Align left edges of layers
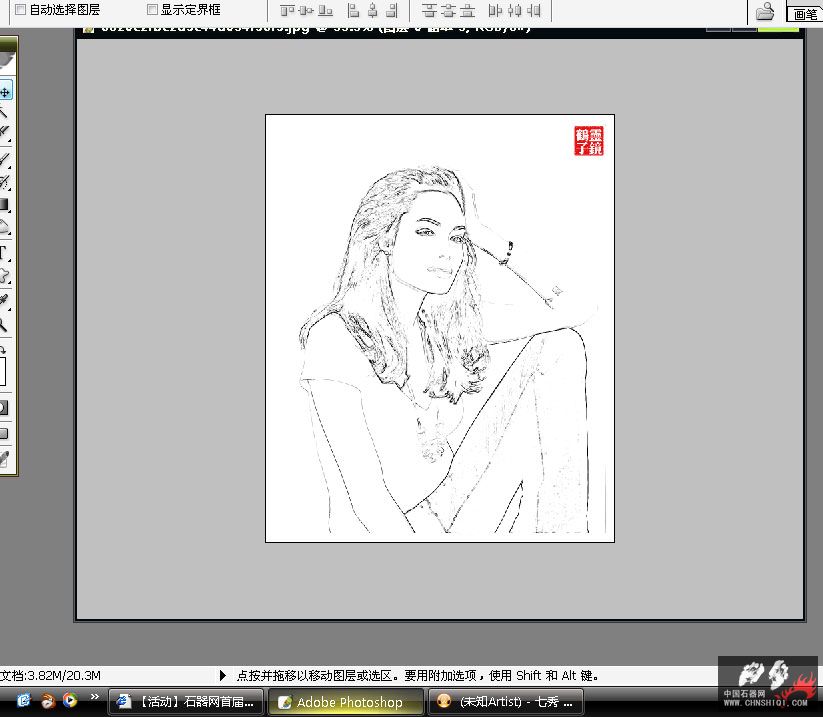The width and height of the screenshot is (823, 717). click(x=353, y=10)
